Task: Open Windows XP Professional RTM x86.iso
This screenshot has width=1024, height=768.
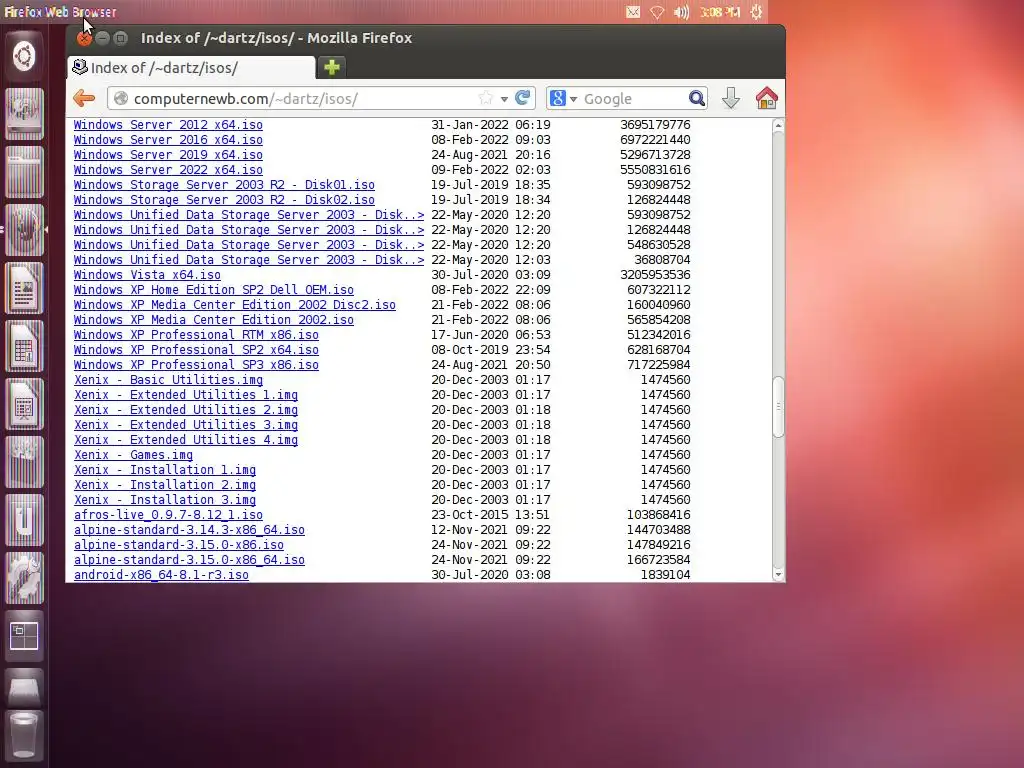Action: [x=196, y=335]
